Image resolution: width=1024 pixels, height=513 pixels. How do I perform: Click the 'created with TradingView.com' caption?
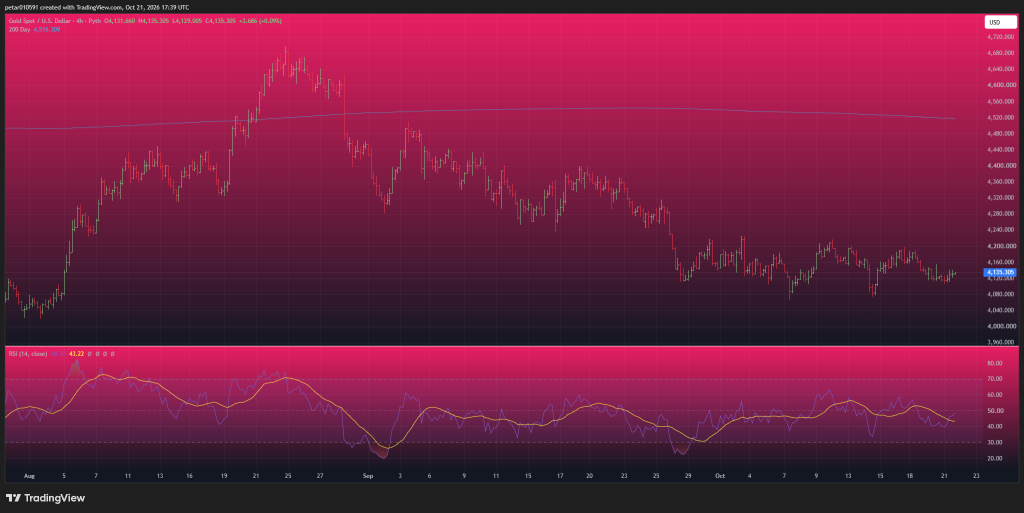pyautogui.click(x=80, y=8)
